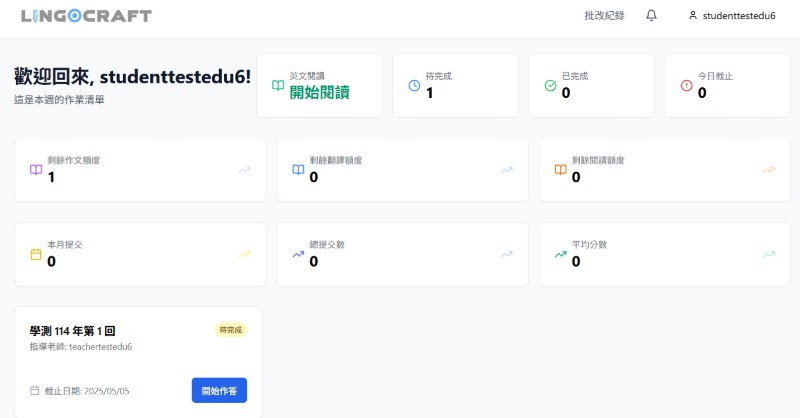Click the green checkmark icon for 已完成
The width and height of the screenshot is (800, 418).
(550, 86)
